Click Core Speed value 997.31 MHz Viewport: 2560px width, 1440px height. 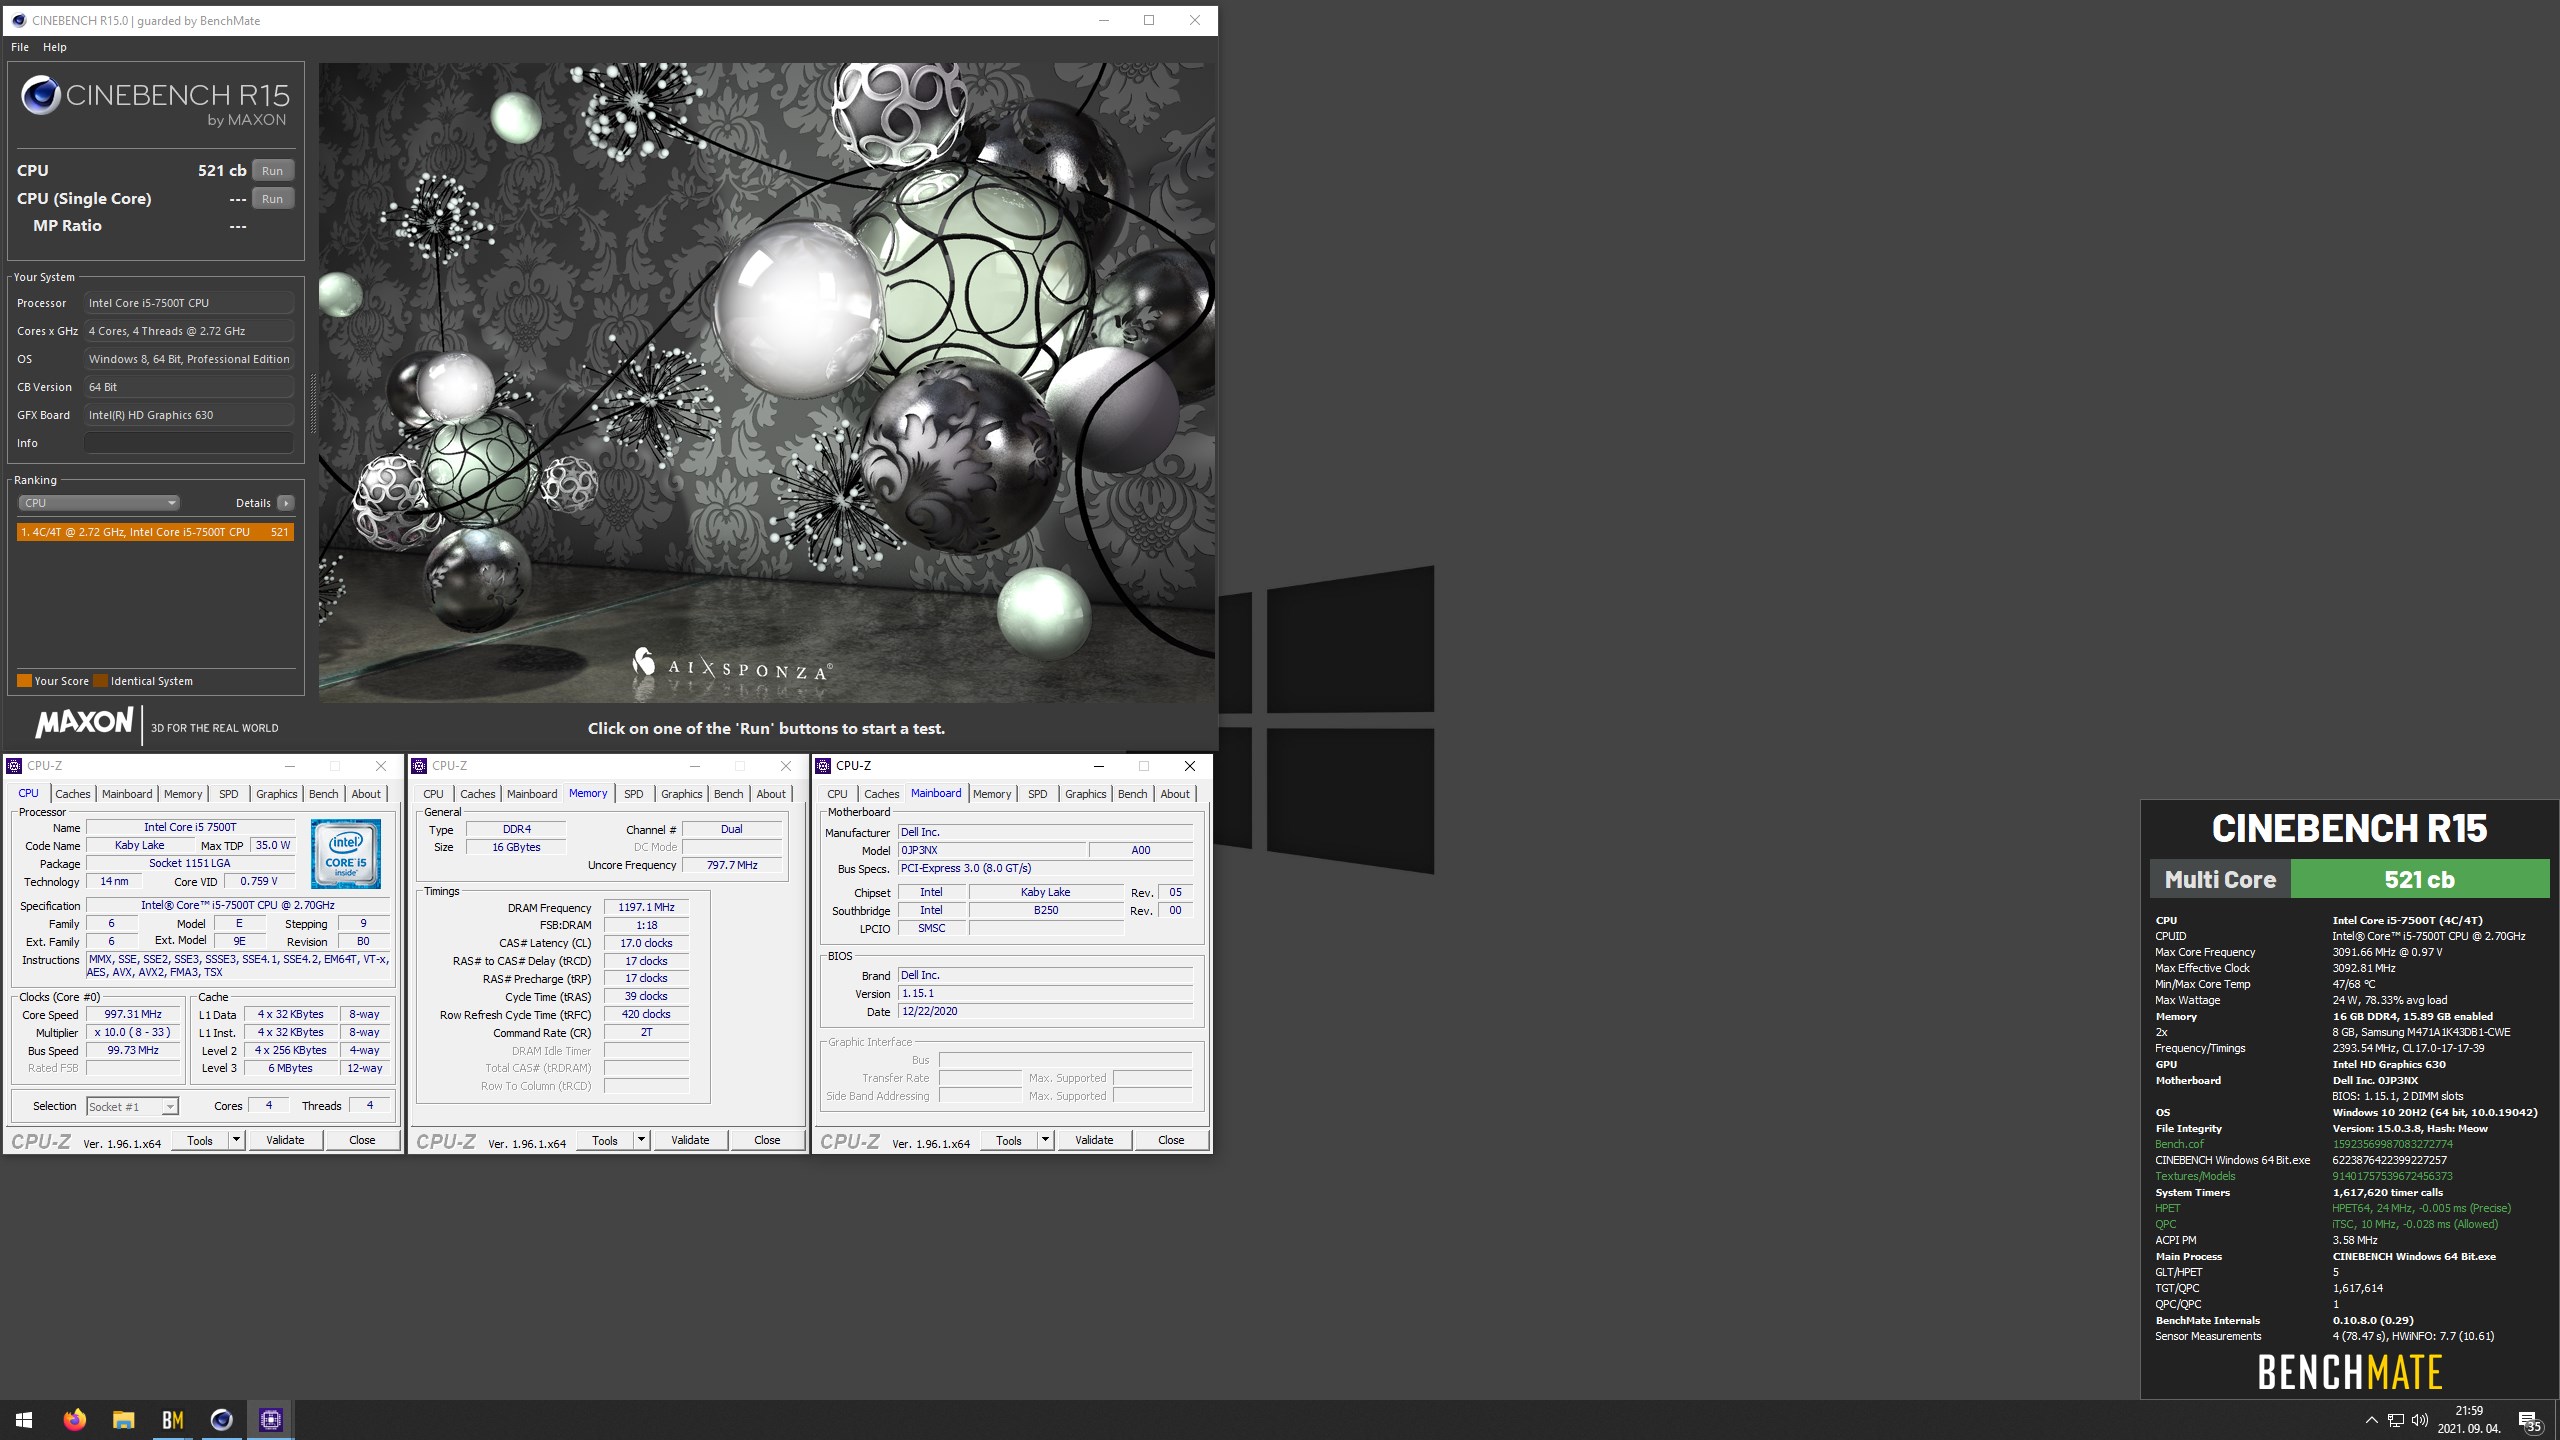tap(133, 1015)
